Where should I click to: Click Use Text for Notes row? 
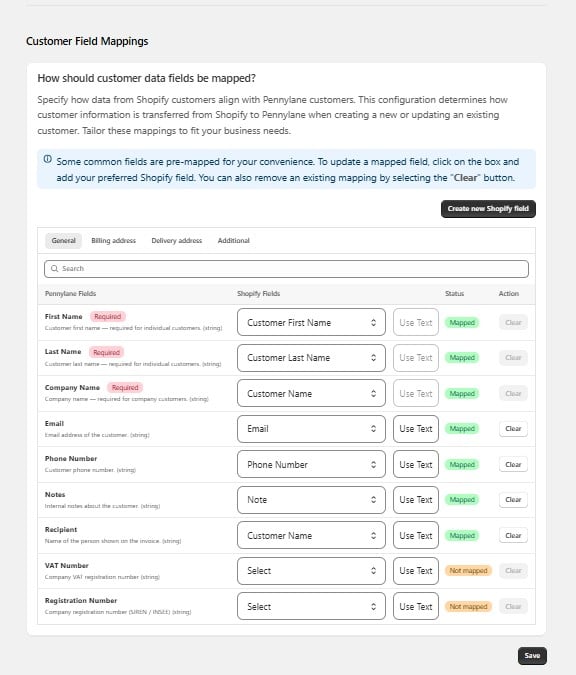416,500
